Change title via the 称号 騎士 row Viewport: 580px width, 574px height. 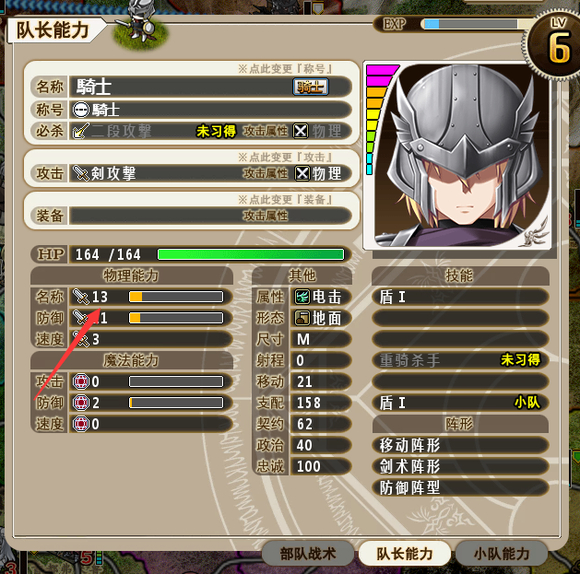210,110
